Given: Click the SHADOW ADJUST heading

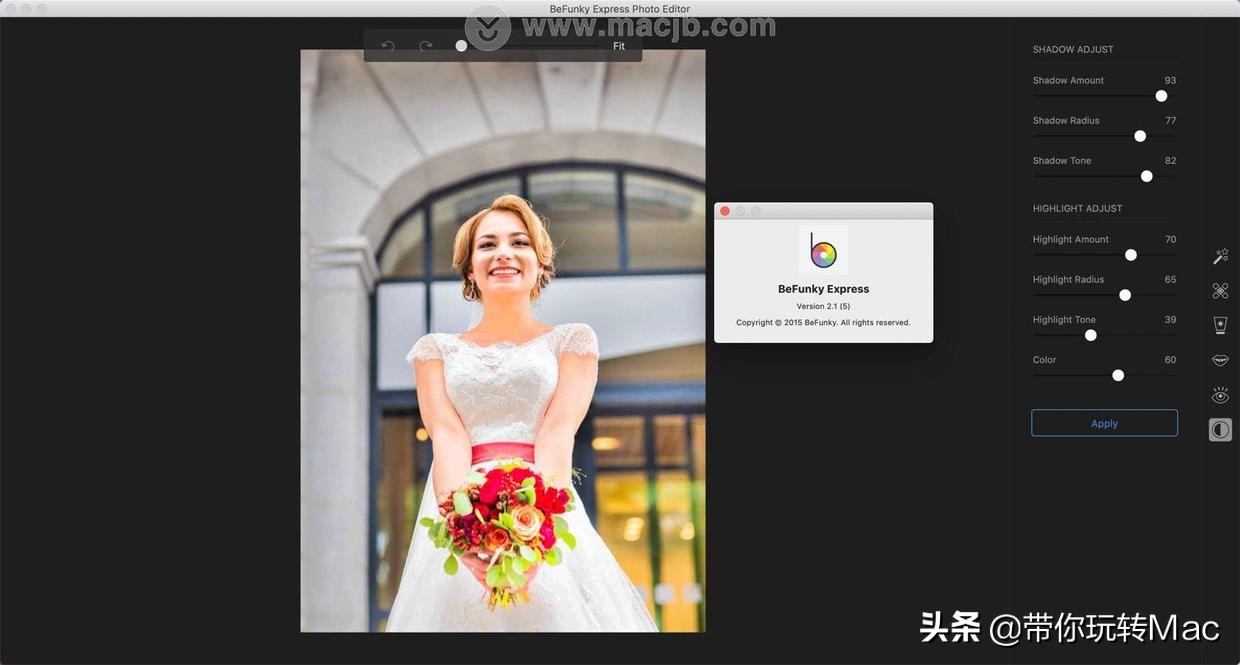Looking at the screenshot, I should click(x=1073, y=49).
